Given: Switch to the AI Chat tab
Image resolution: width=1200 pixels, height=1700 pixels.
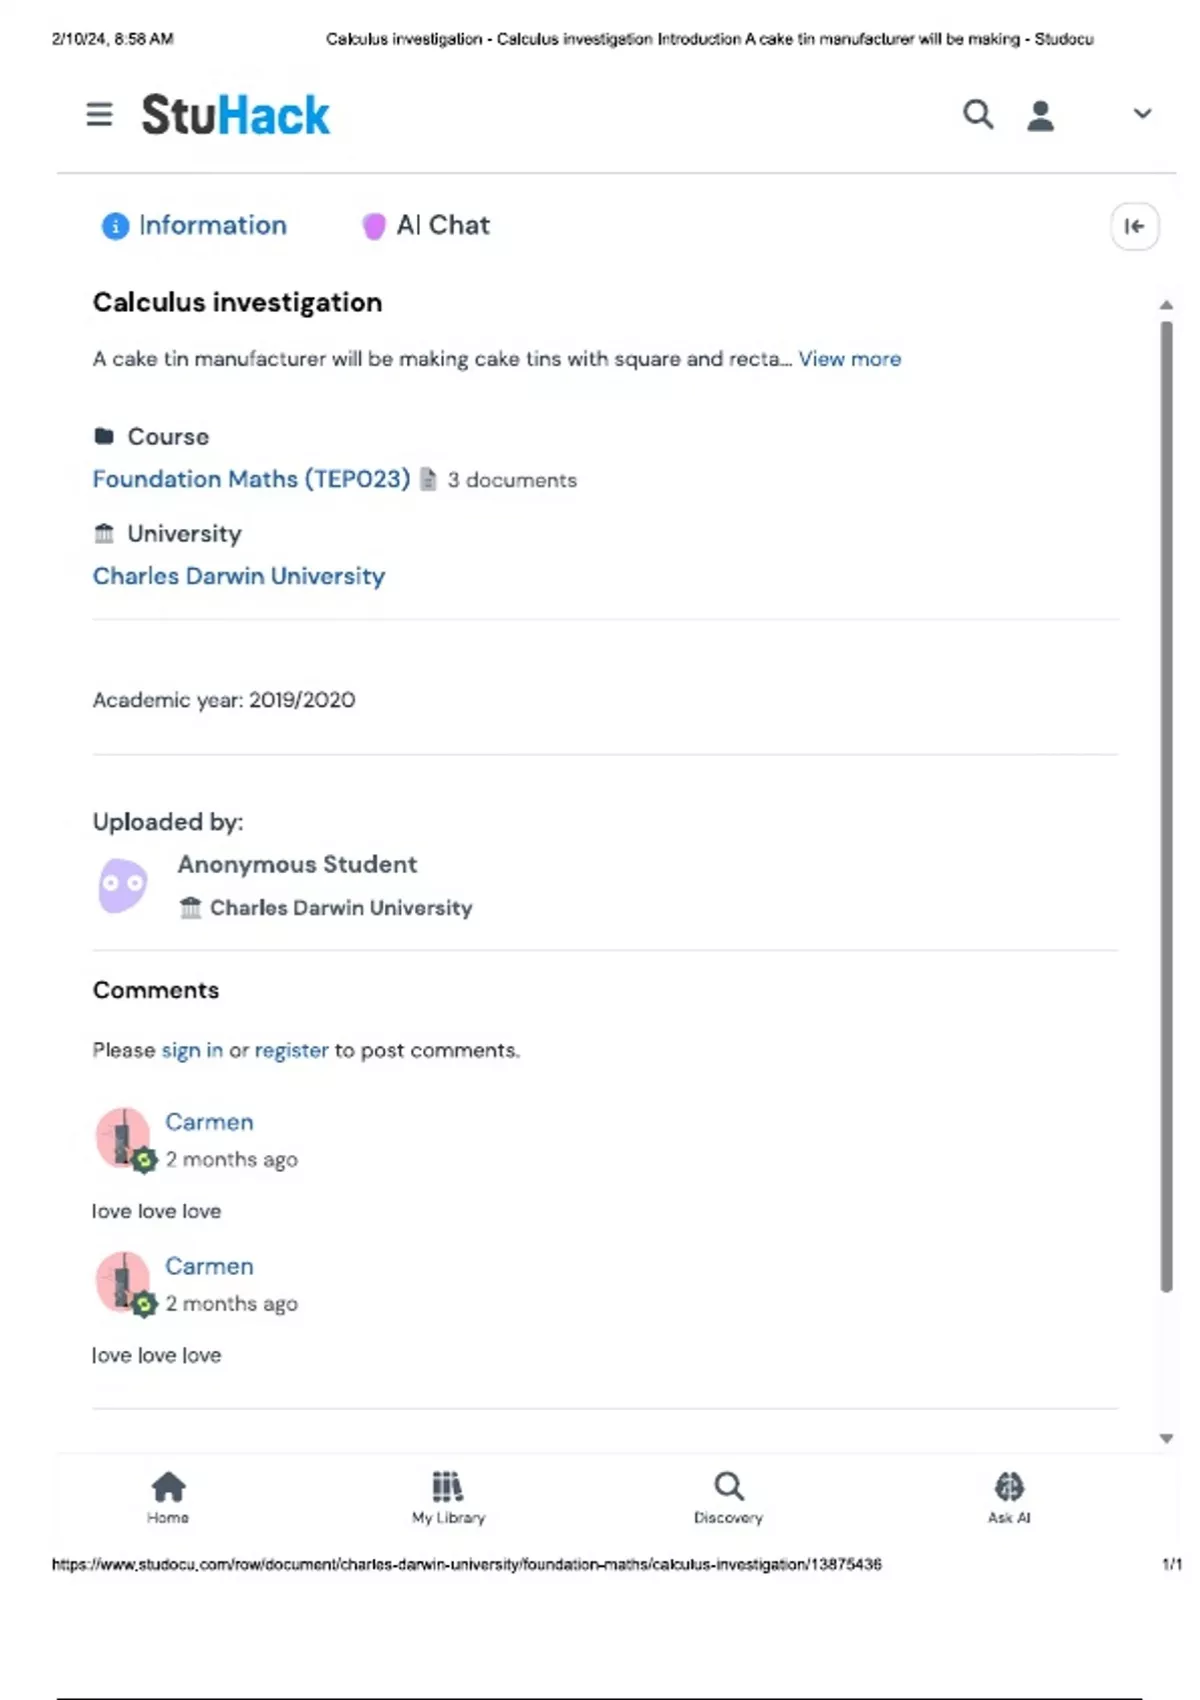Looking at the screenshot, I should pos(427,226).
